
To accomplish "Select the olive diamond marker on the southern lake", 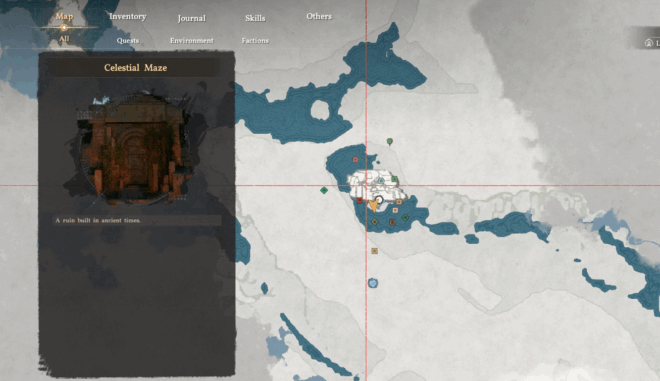I will 375,221.
